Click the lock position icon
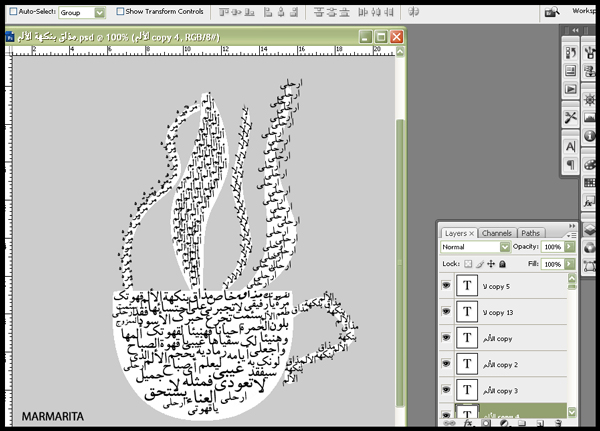600x431 pixels. 491,264
